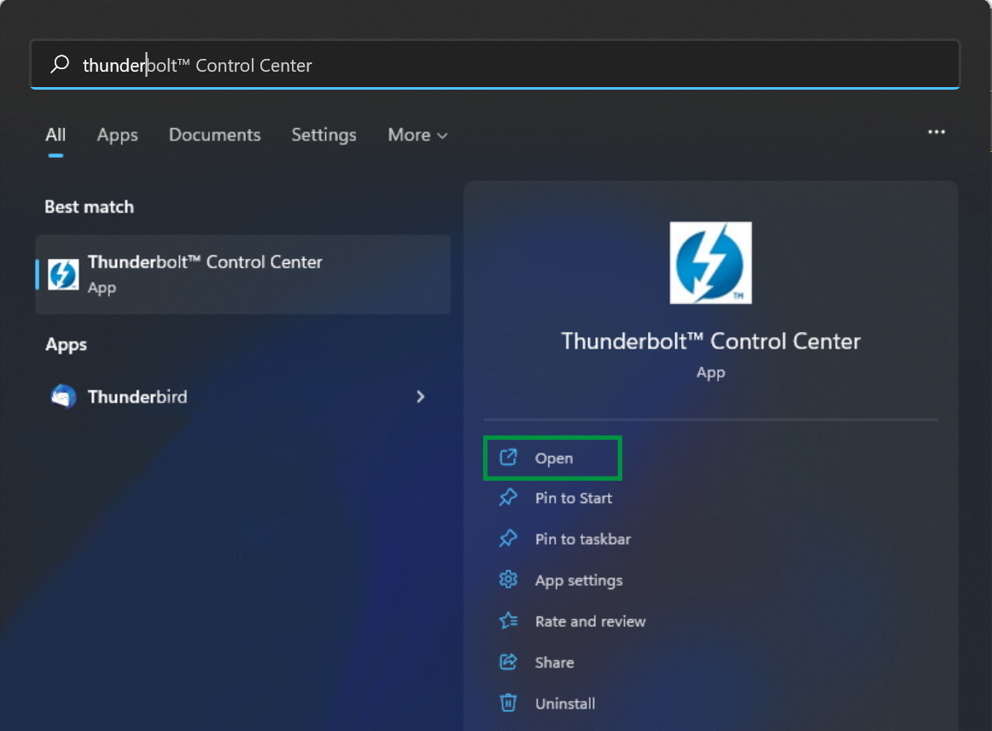Switch to the Documents tab

pyautogui.click(x=214, y=134)
